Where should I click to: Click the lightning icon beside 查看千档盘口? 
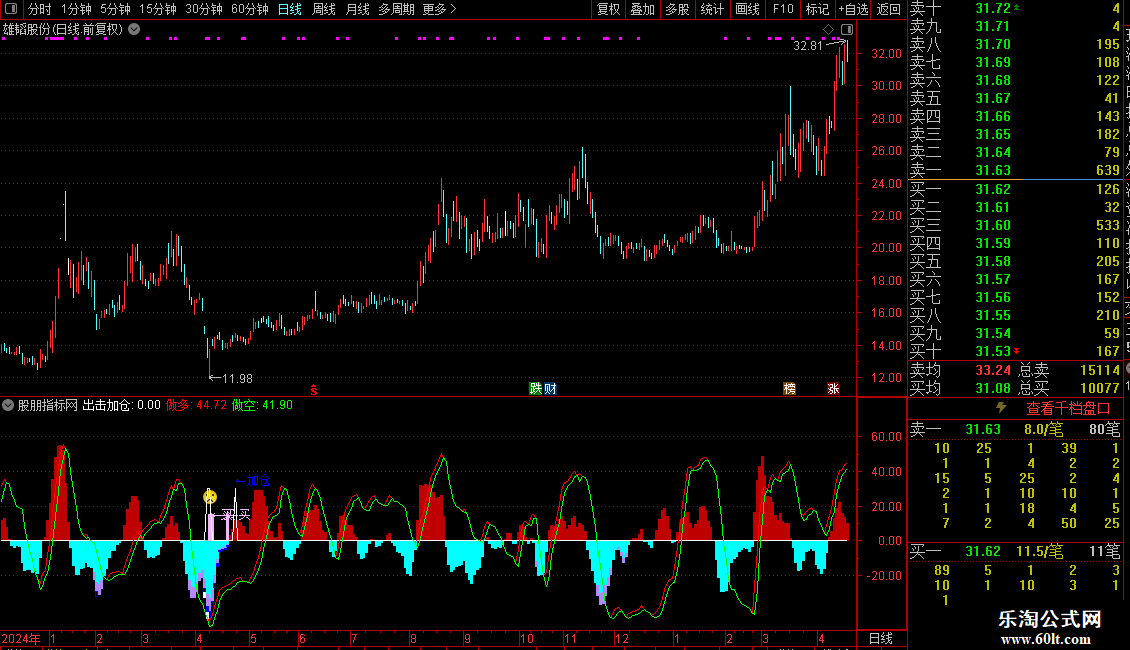coord(1001,408)
